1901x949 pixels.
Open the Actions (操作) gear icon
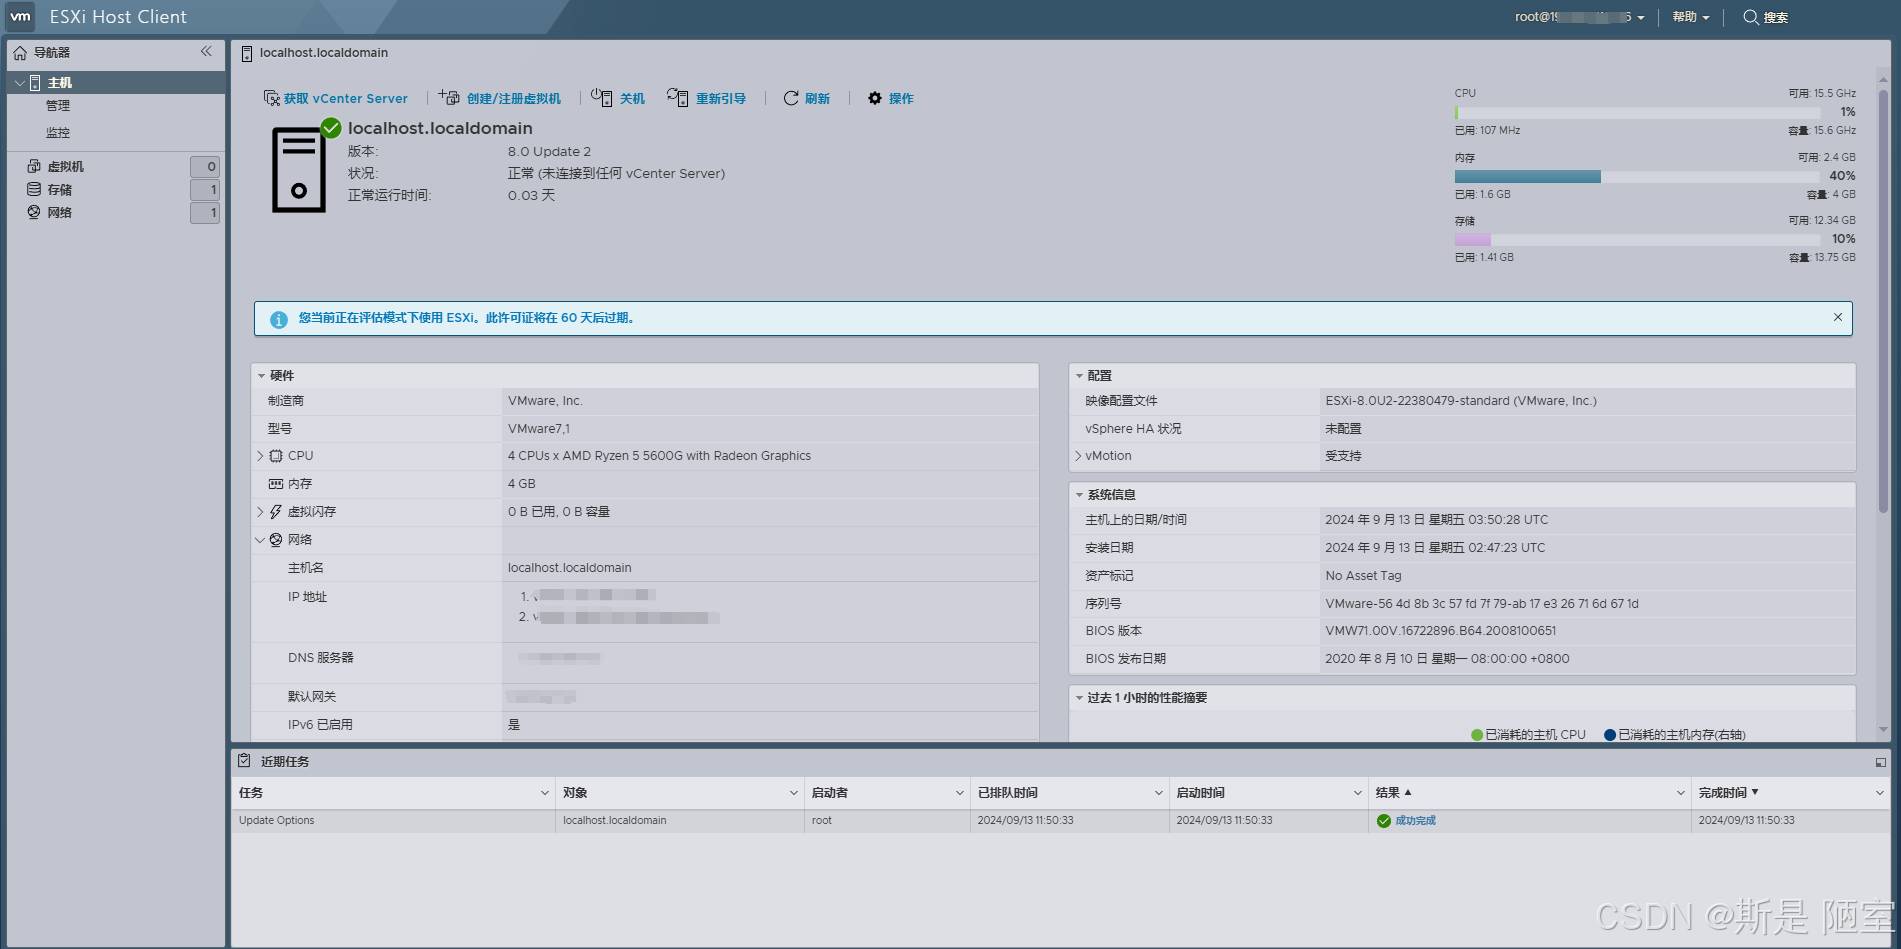(875, 98)
